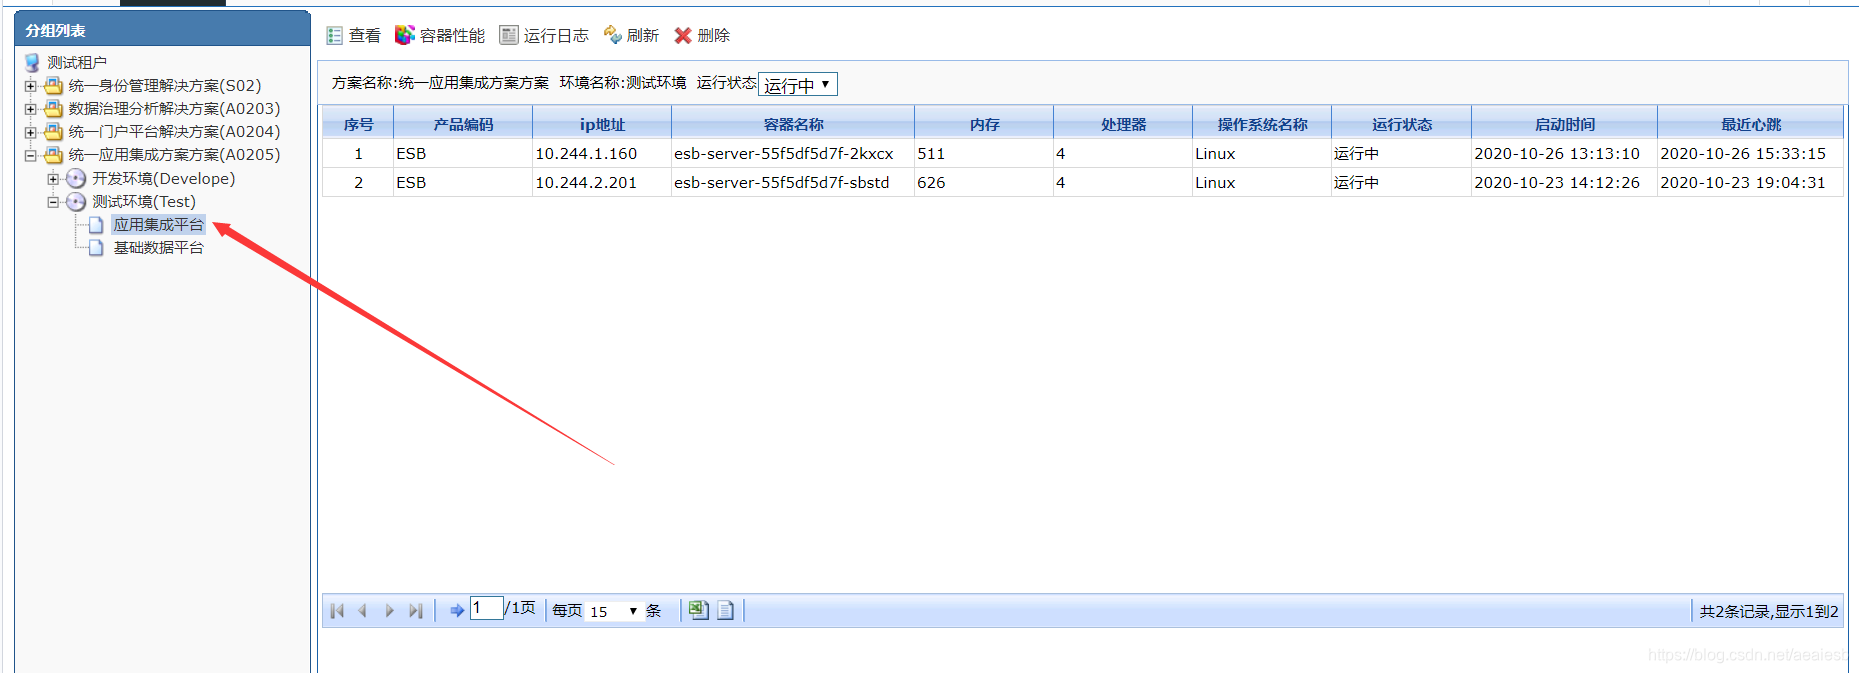The height and width of the screenshot is (673, 1859).
Task: Click folder icon of 统一应用集成方案方案(A0205)
Action: coord(54,154)
